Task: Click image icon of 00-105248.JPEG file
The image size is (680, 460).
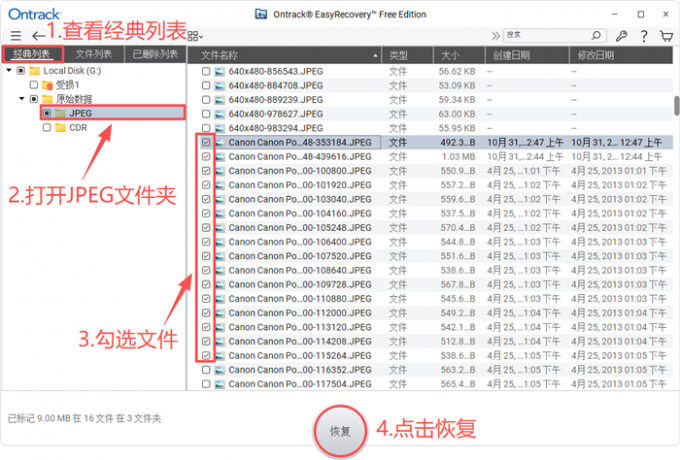Action: tap(220, 228)
